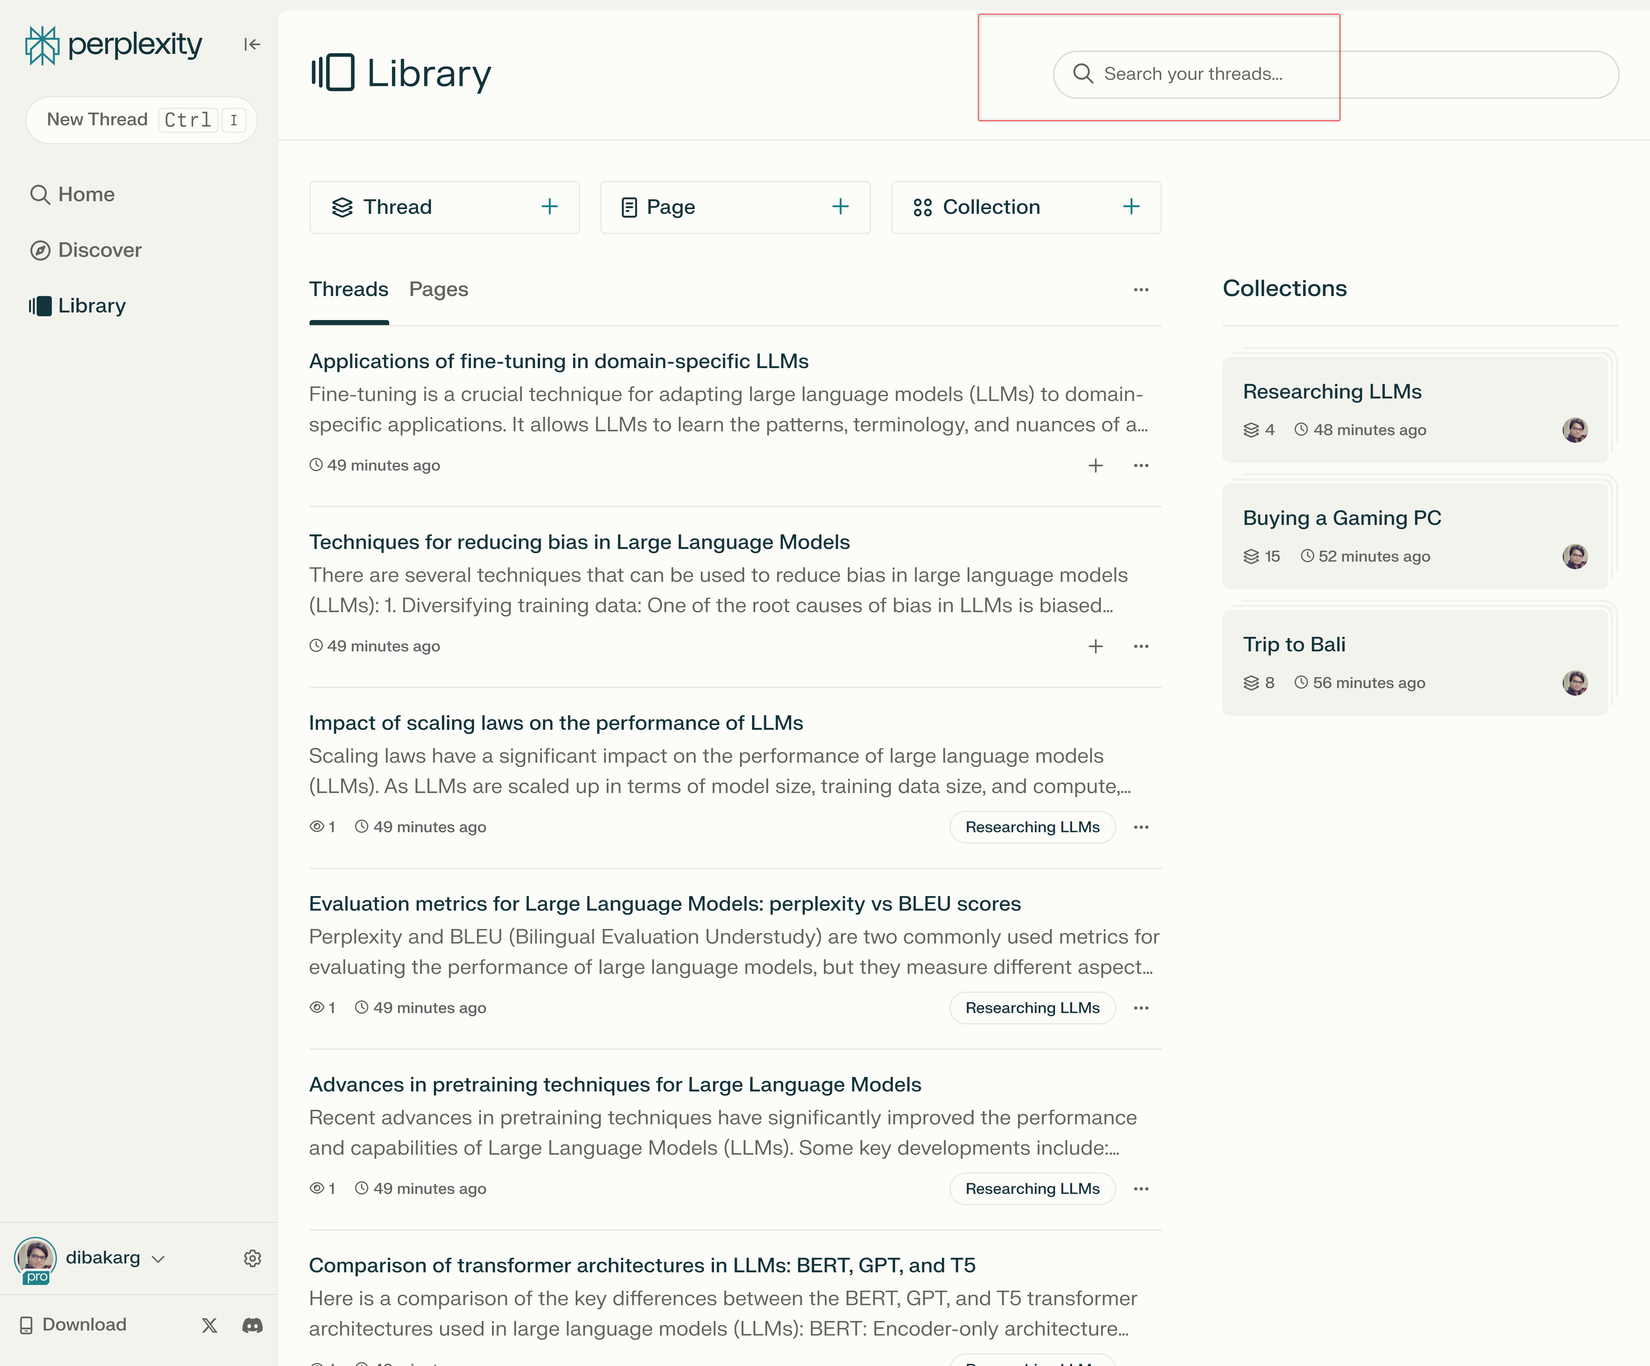The image size is (1650, 1366).
Task: Click the plus icon on Collection button
Action: (x=1131, y=207)
